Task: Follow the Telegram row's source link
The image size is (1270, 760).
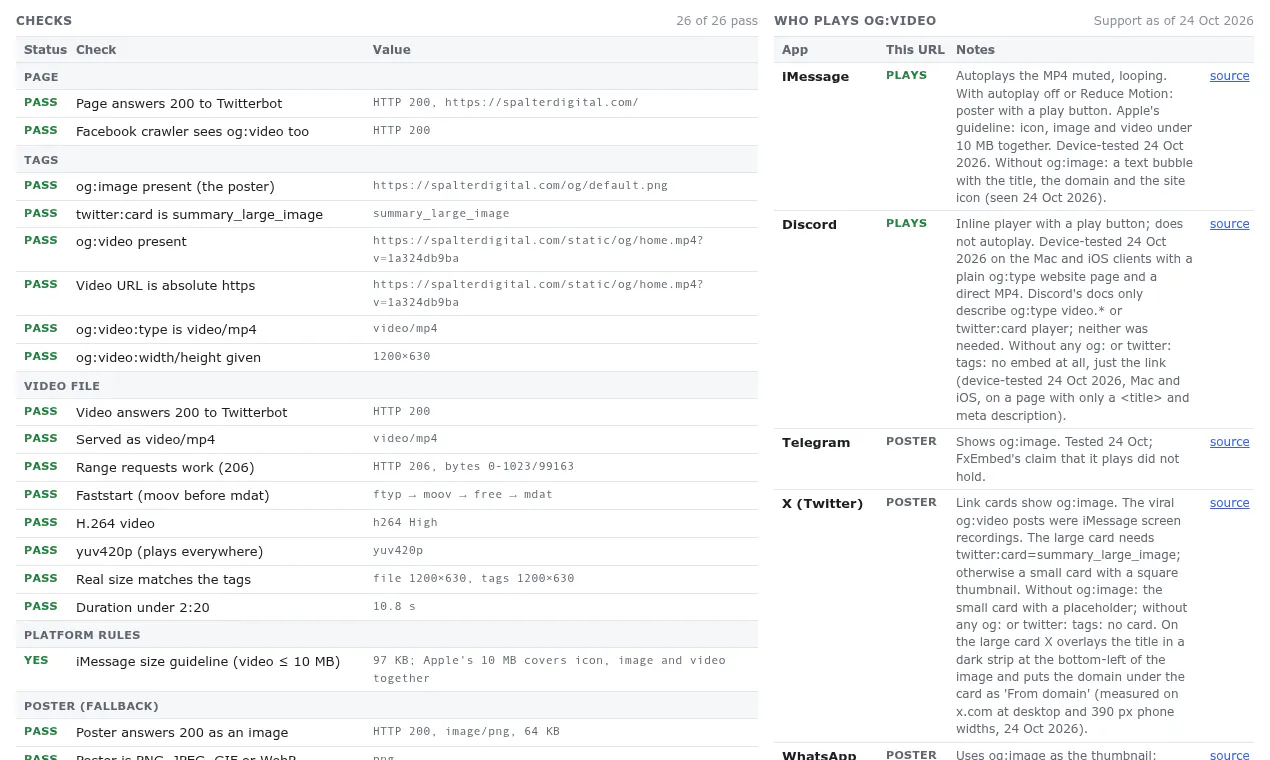Action: 1229,442
